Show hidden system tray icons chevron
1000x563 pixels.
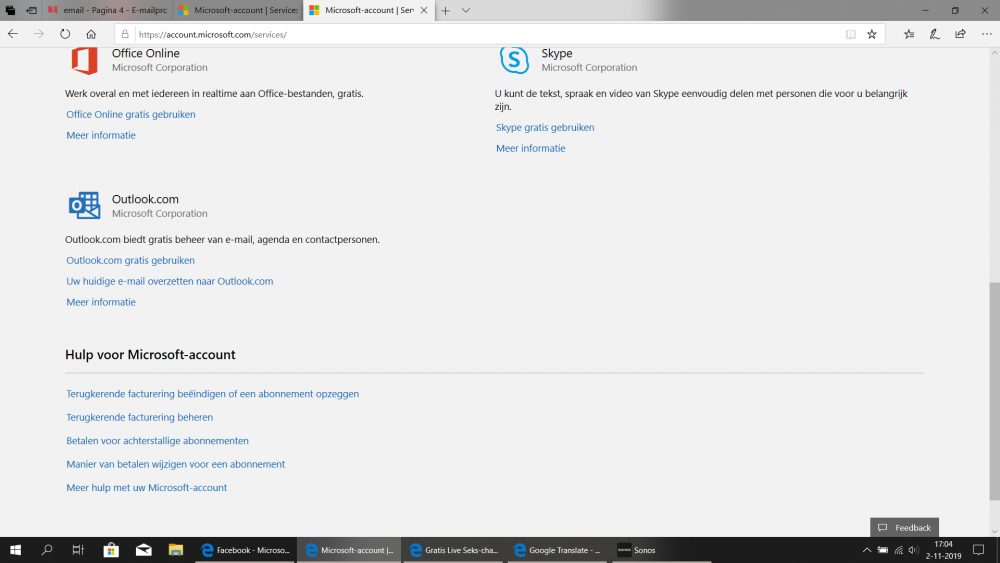[867, 550]
